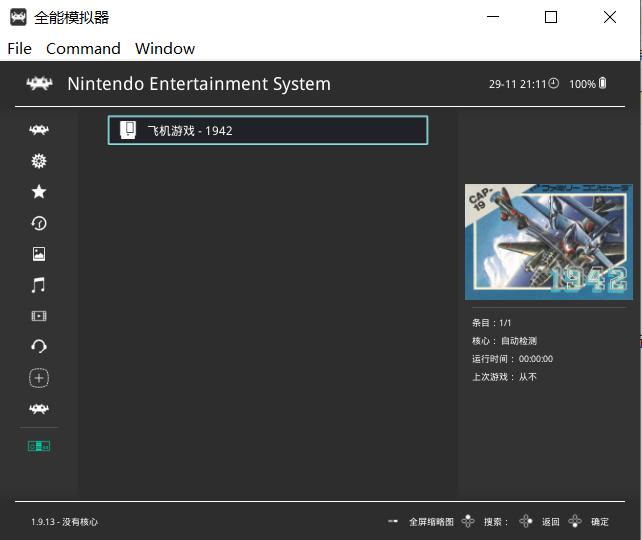Click the 全能模拟器 app icon in title bar
The height and width of the screenshot is (540, 642).
point(18,17)
